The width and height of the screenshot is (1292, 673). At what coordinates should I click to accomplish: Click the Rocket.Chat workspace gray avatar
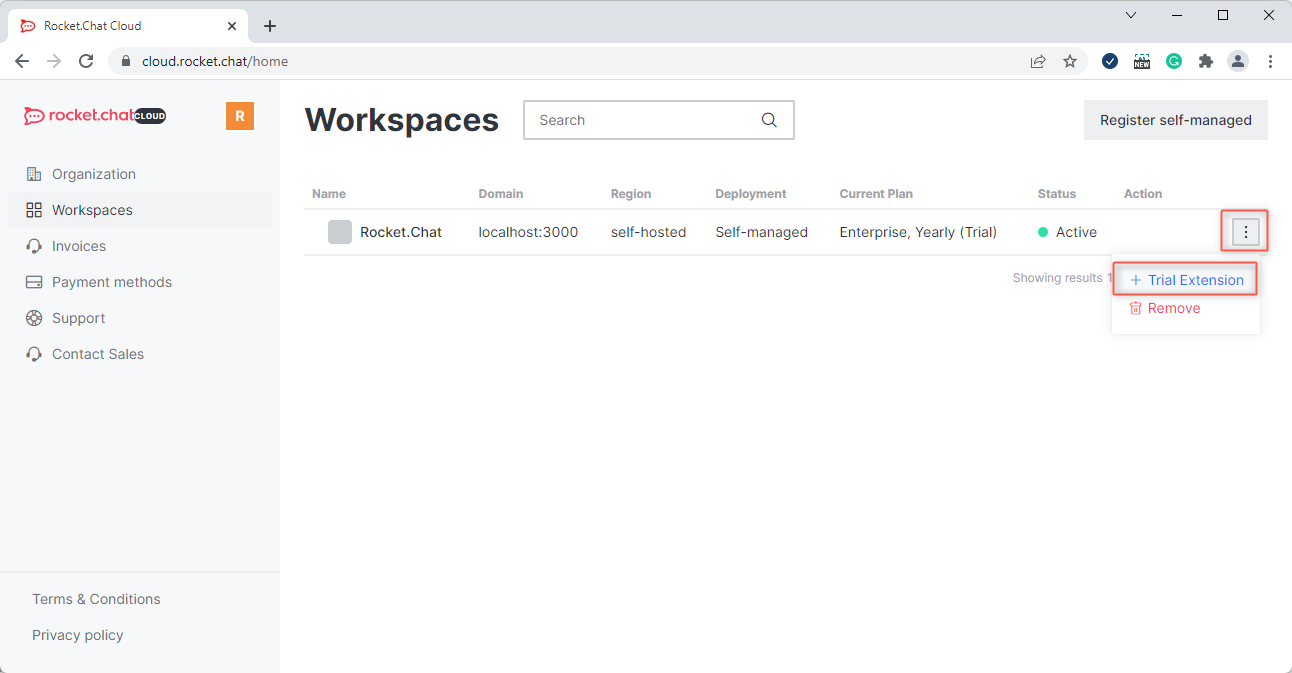coord(340,232)
